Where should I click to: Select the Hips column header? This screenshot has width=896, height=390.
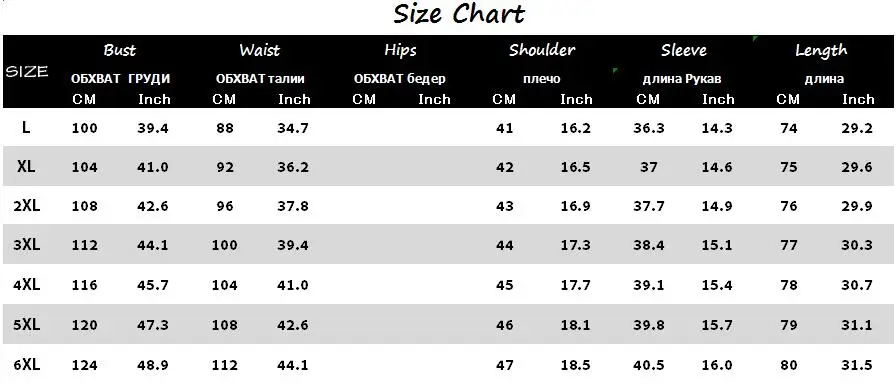(x=400, y=51)
